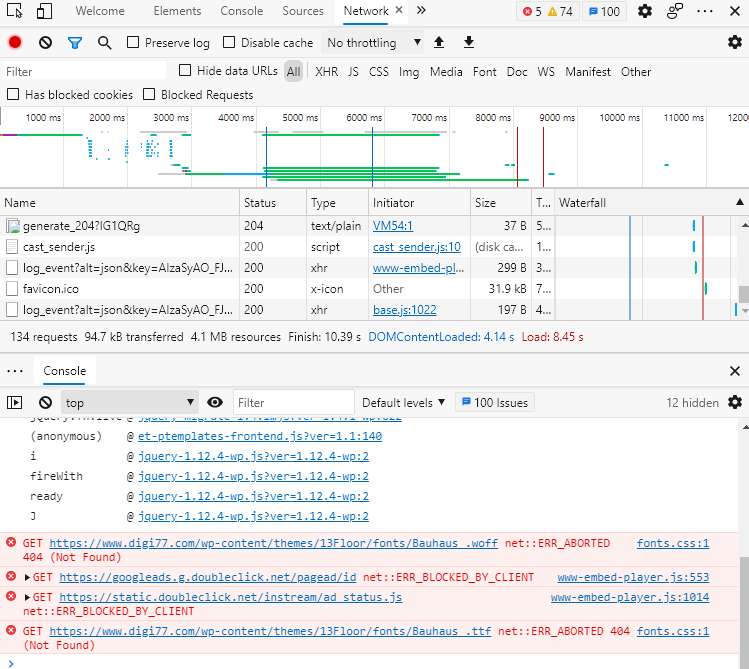
Task: Click the red record network log button
Action: (x=15, y=43)
